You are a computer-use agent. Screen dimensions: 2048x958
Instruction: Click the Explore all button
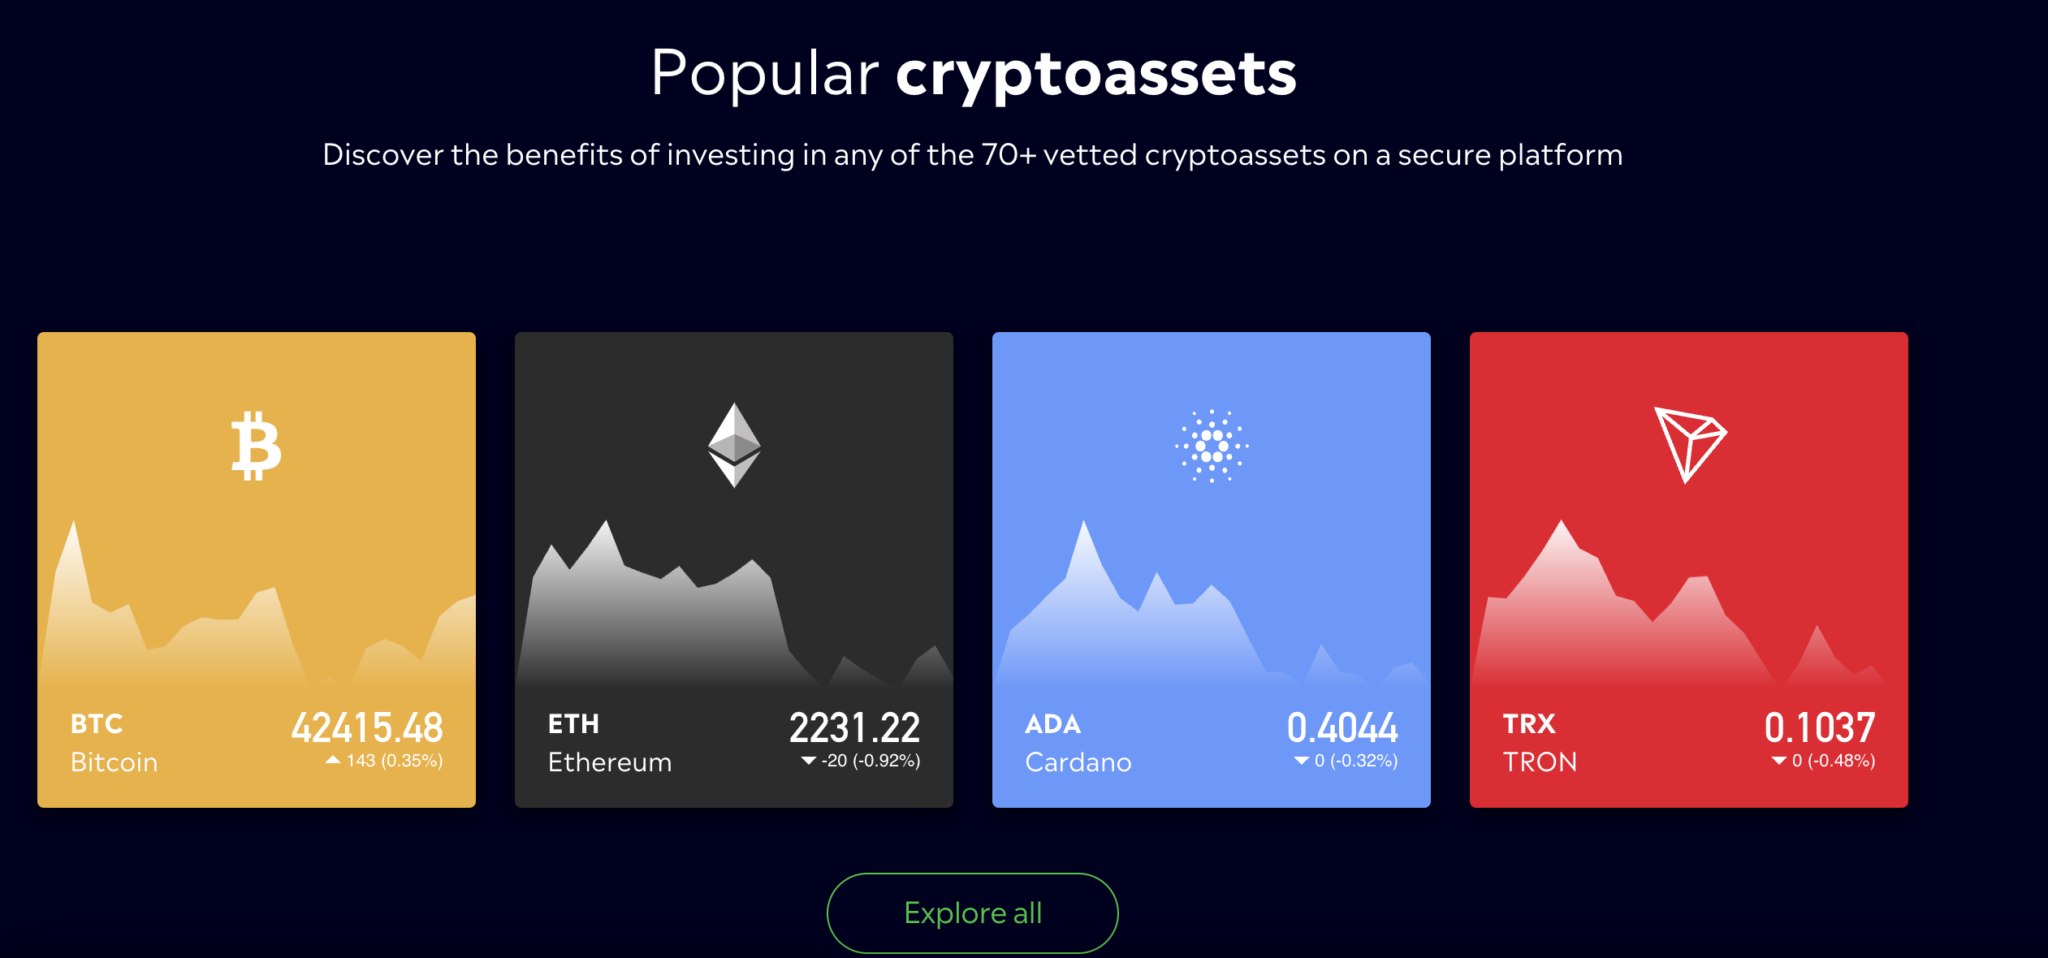point(971,912)
